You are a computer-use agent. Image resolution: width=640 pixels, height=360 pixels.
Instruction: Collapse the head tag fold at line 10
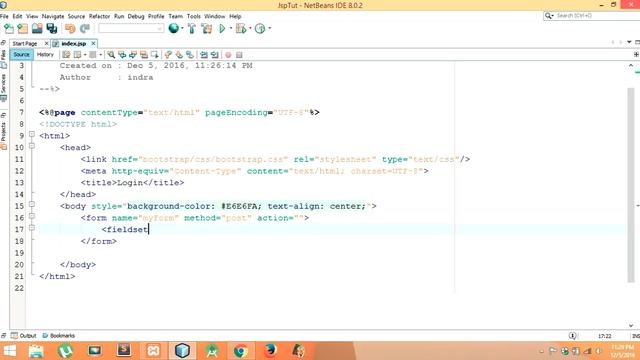[32, 146]
